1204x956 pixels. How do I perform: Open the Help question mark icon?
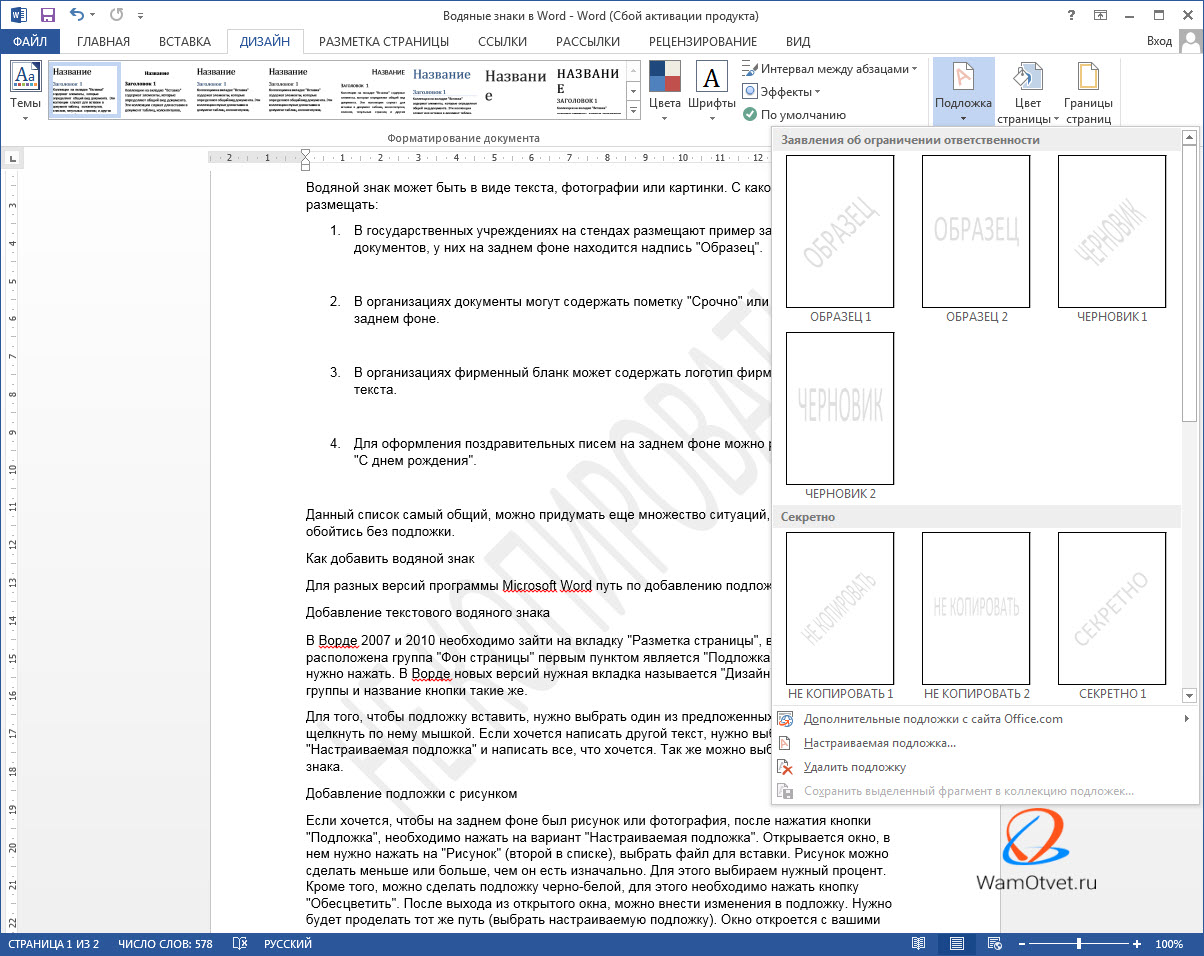tap(1073, 16)
